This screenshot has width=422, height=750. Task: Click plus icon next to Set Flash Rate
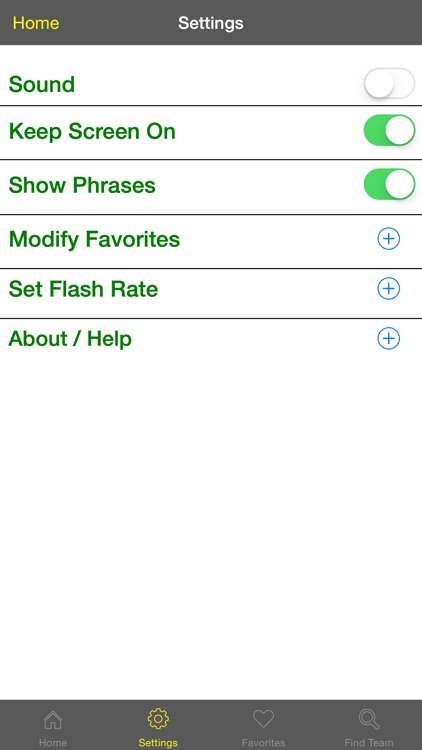pos(389,288)
